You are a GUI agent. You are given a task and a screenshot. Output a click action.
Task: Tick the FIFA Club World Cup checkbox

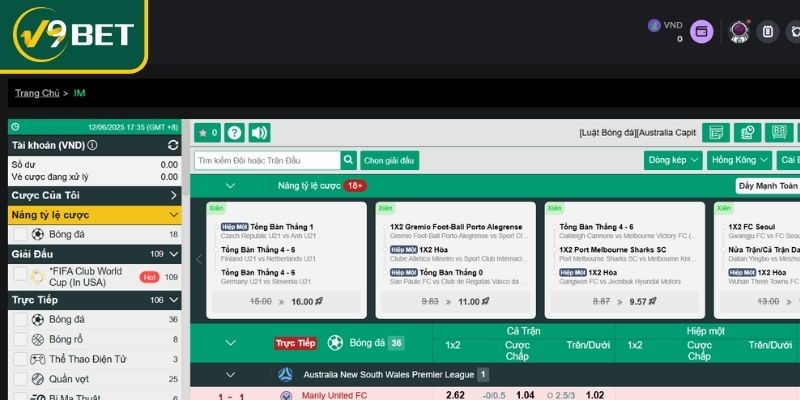click(20, 277)
